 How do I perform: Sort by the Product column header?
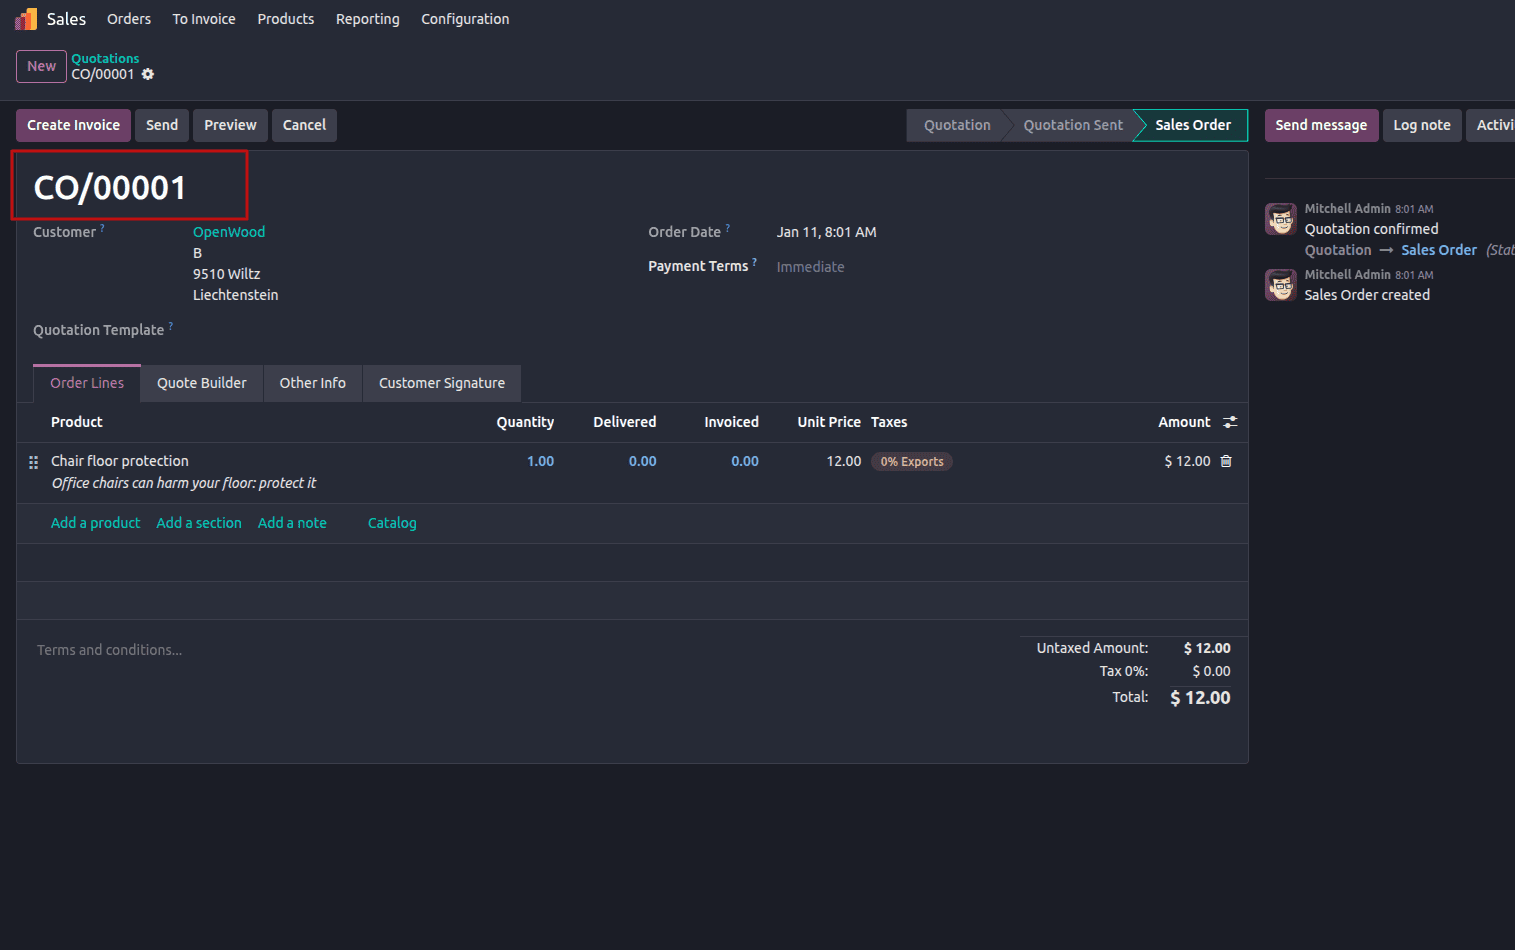(x=77, y=422)
